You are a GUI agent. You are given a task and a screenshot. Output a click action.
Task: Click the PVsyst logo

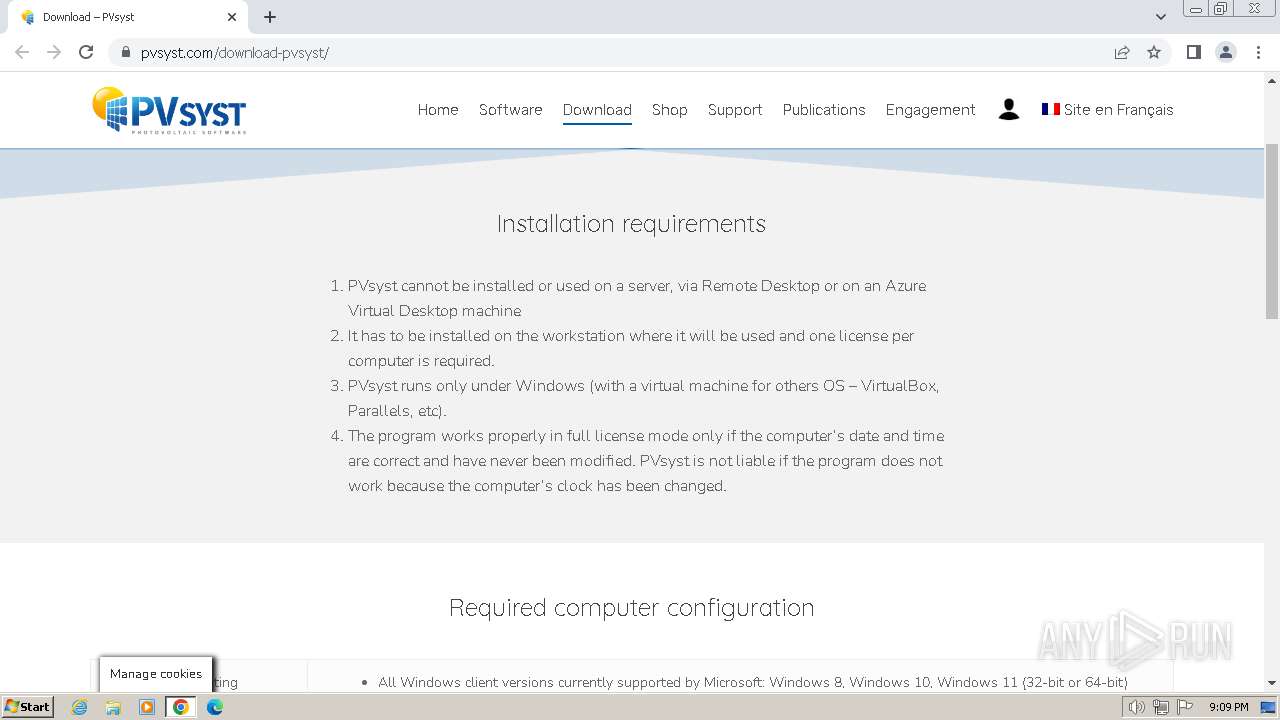[169, 110]
